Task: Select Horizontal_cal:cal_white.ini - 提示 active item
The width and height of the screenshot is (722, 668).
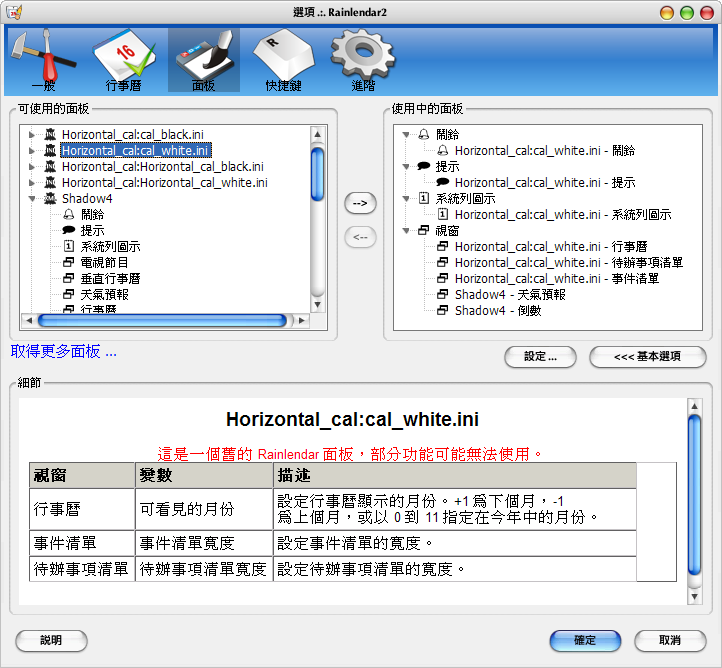Action: pos(545,182)
